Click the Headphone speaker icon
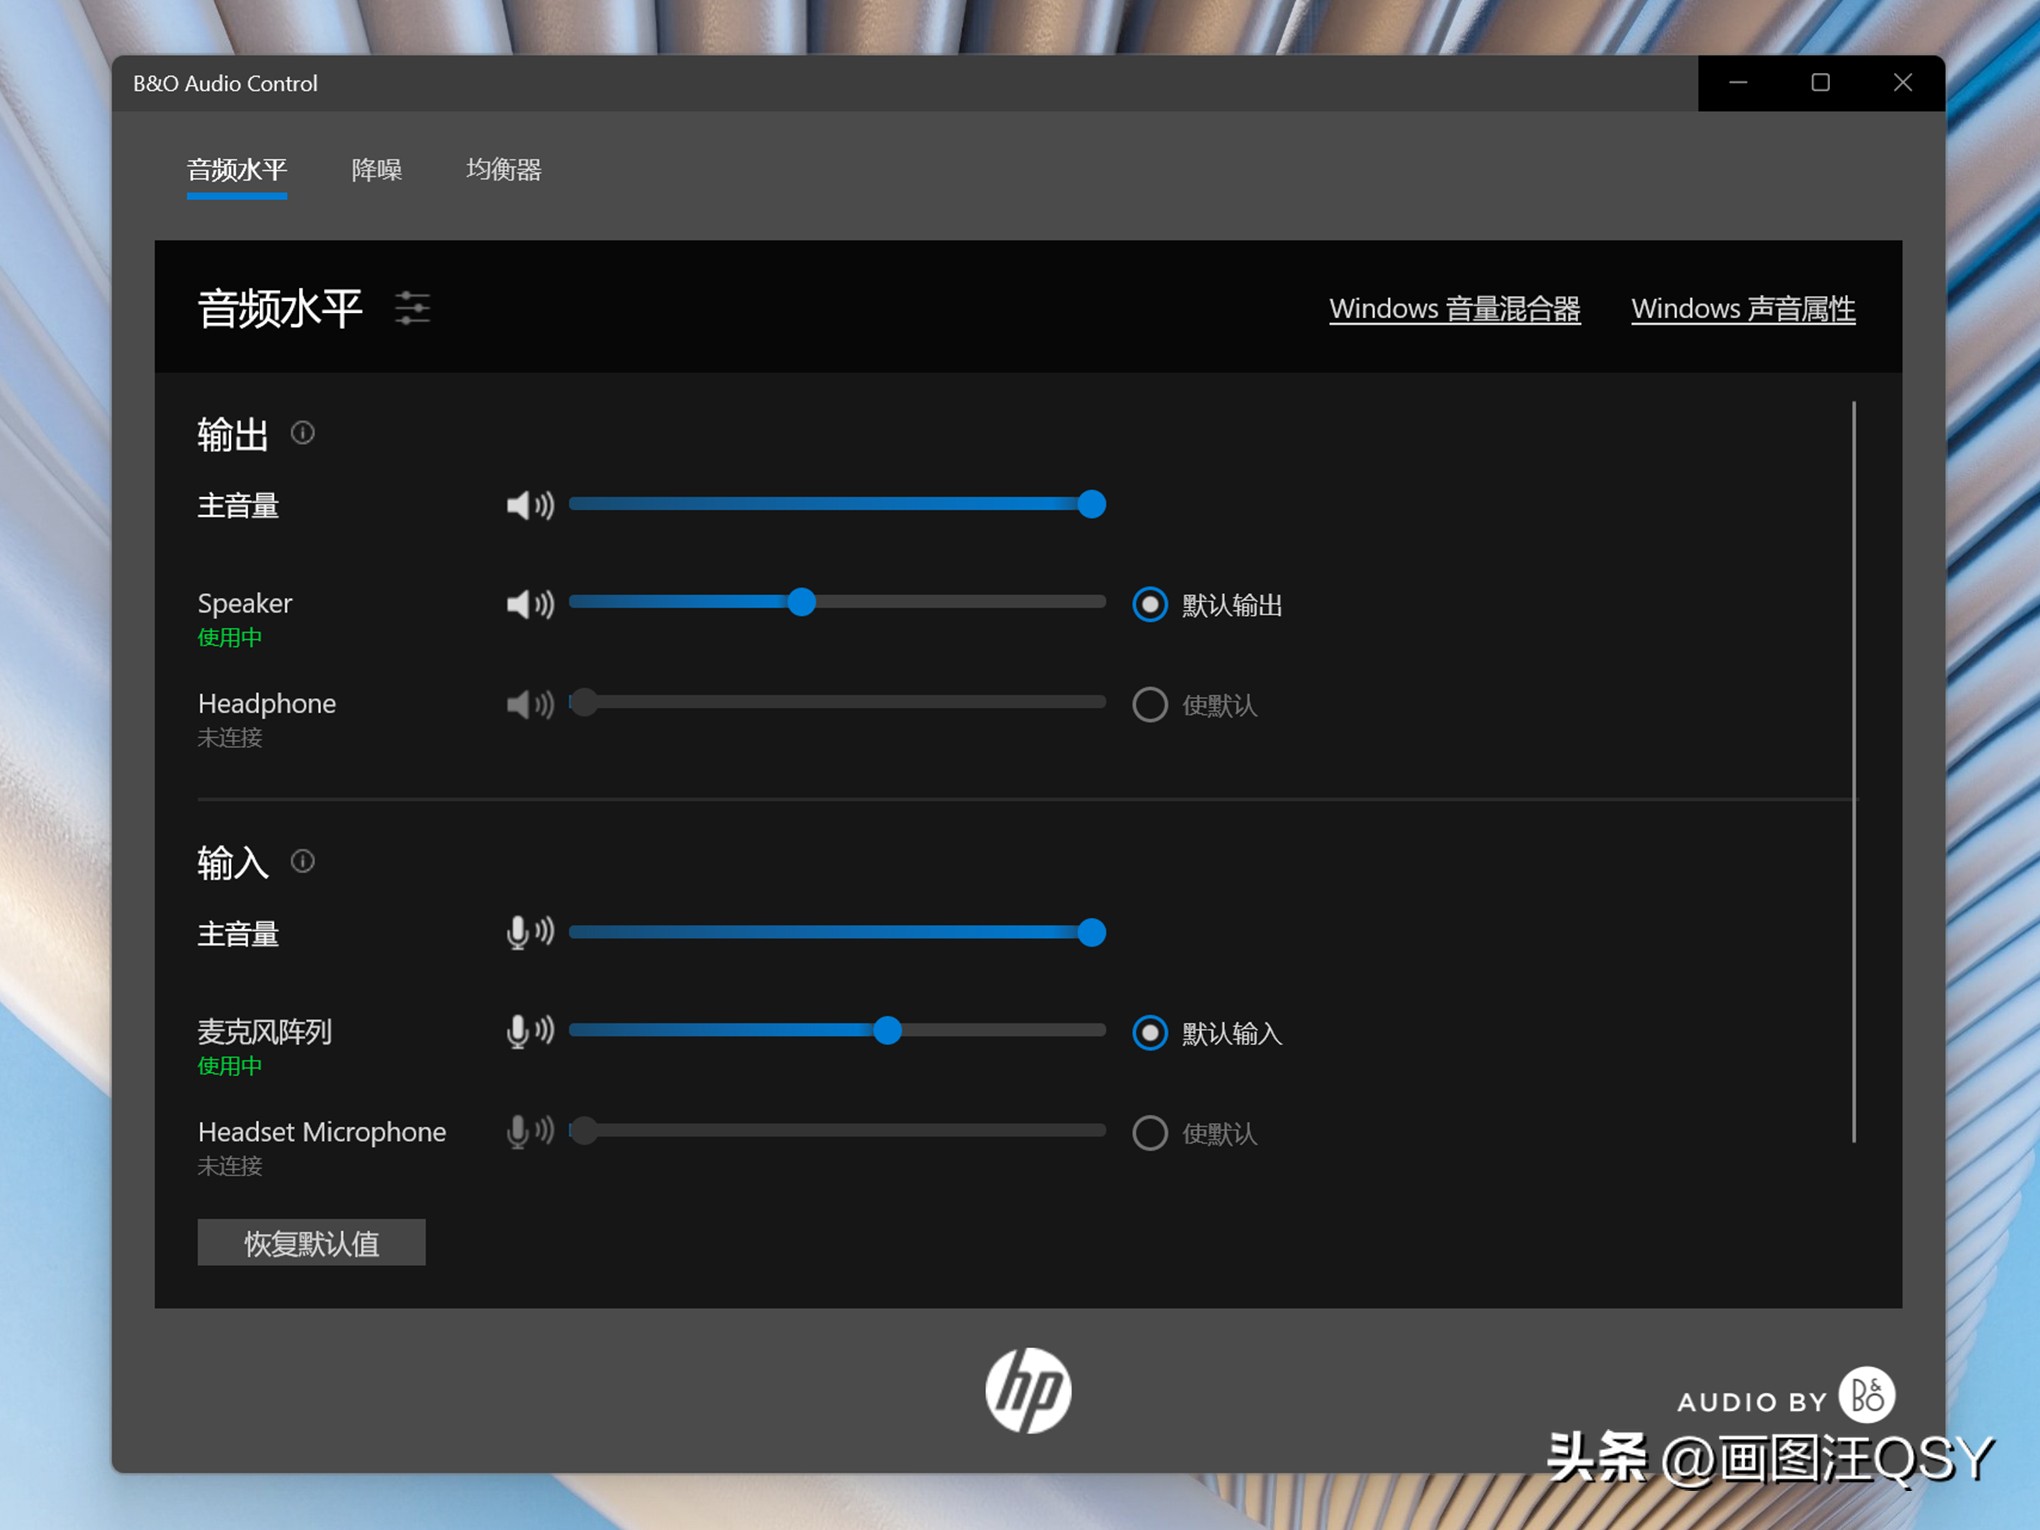Viewport: 2040px width, 1530px height. pyautogui.click(x=528, y=704)
